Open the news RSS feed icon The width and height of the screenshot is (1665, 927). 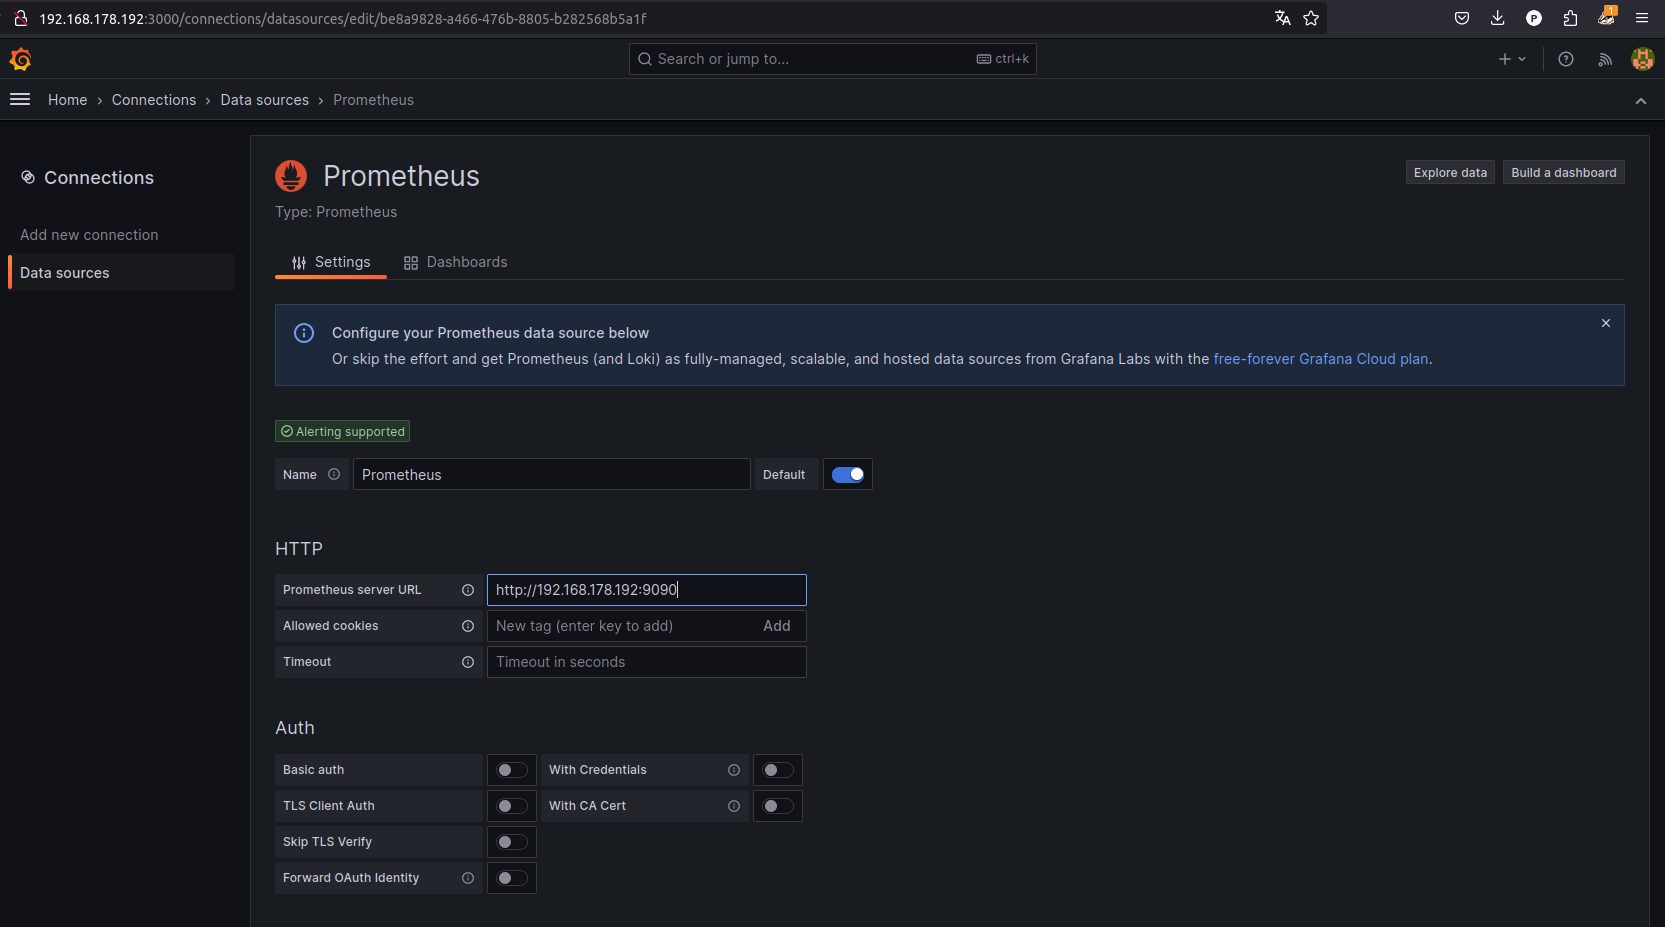[1605, 60]
